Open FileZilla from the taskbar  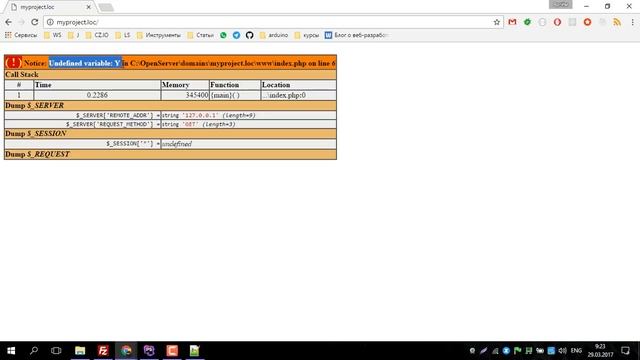tap(103, 351)
